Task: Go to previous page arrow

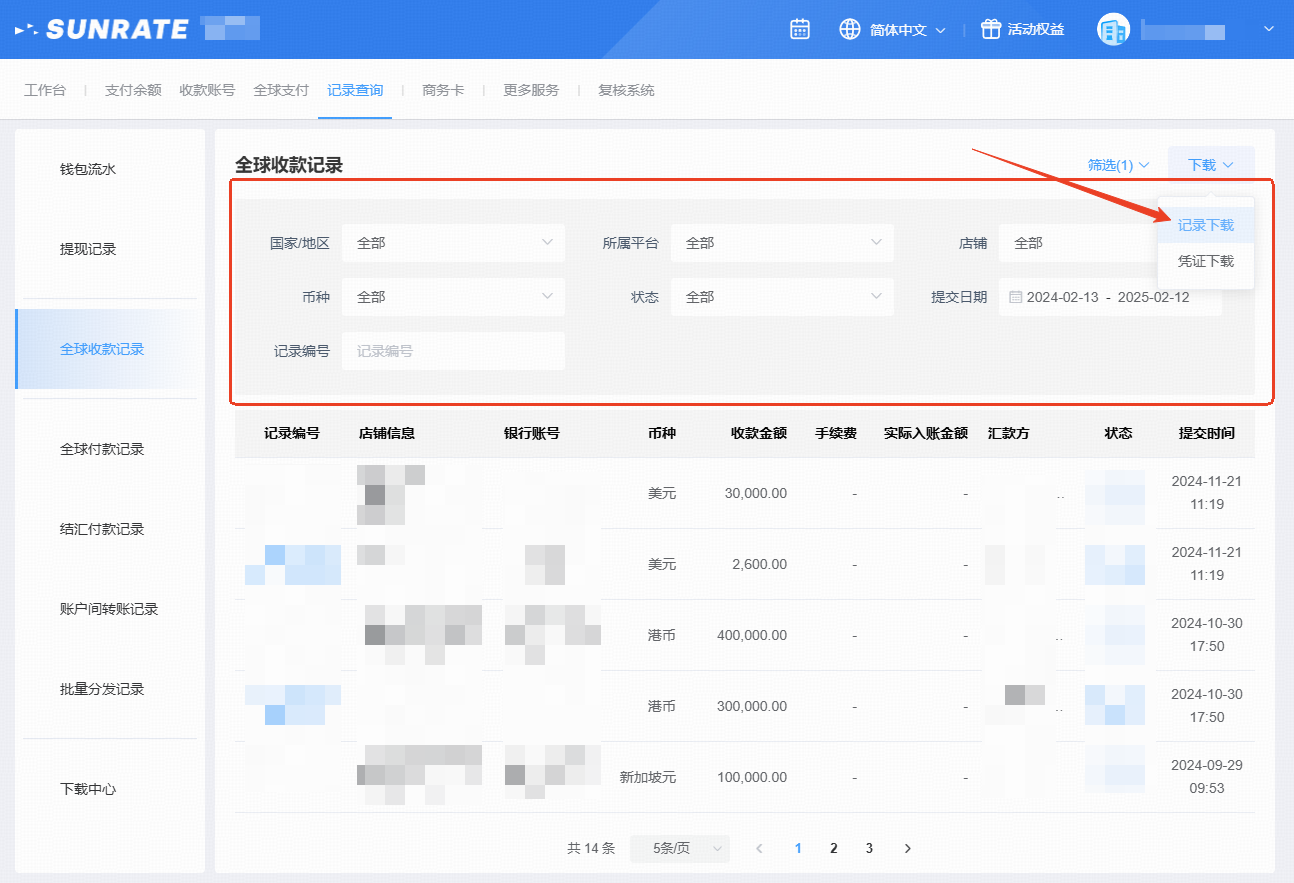Action: point(759,848)
